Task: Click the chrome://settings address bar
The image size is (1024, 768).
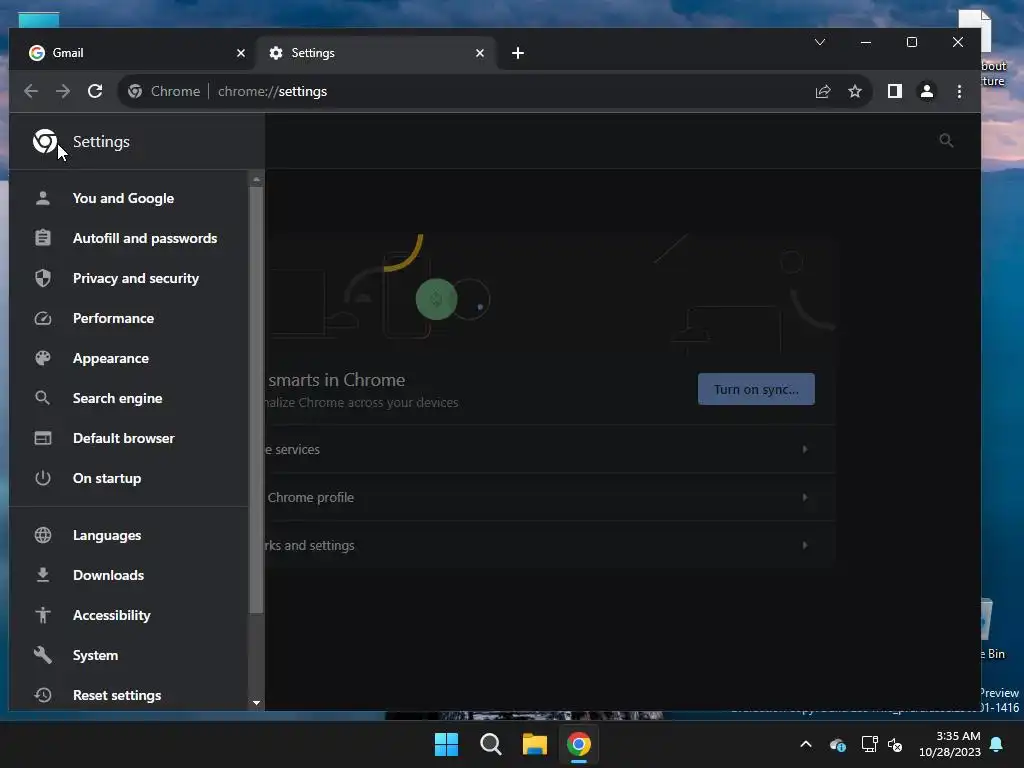Action: (x=496, y=91)
